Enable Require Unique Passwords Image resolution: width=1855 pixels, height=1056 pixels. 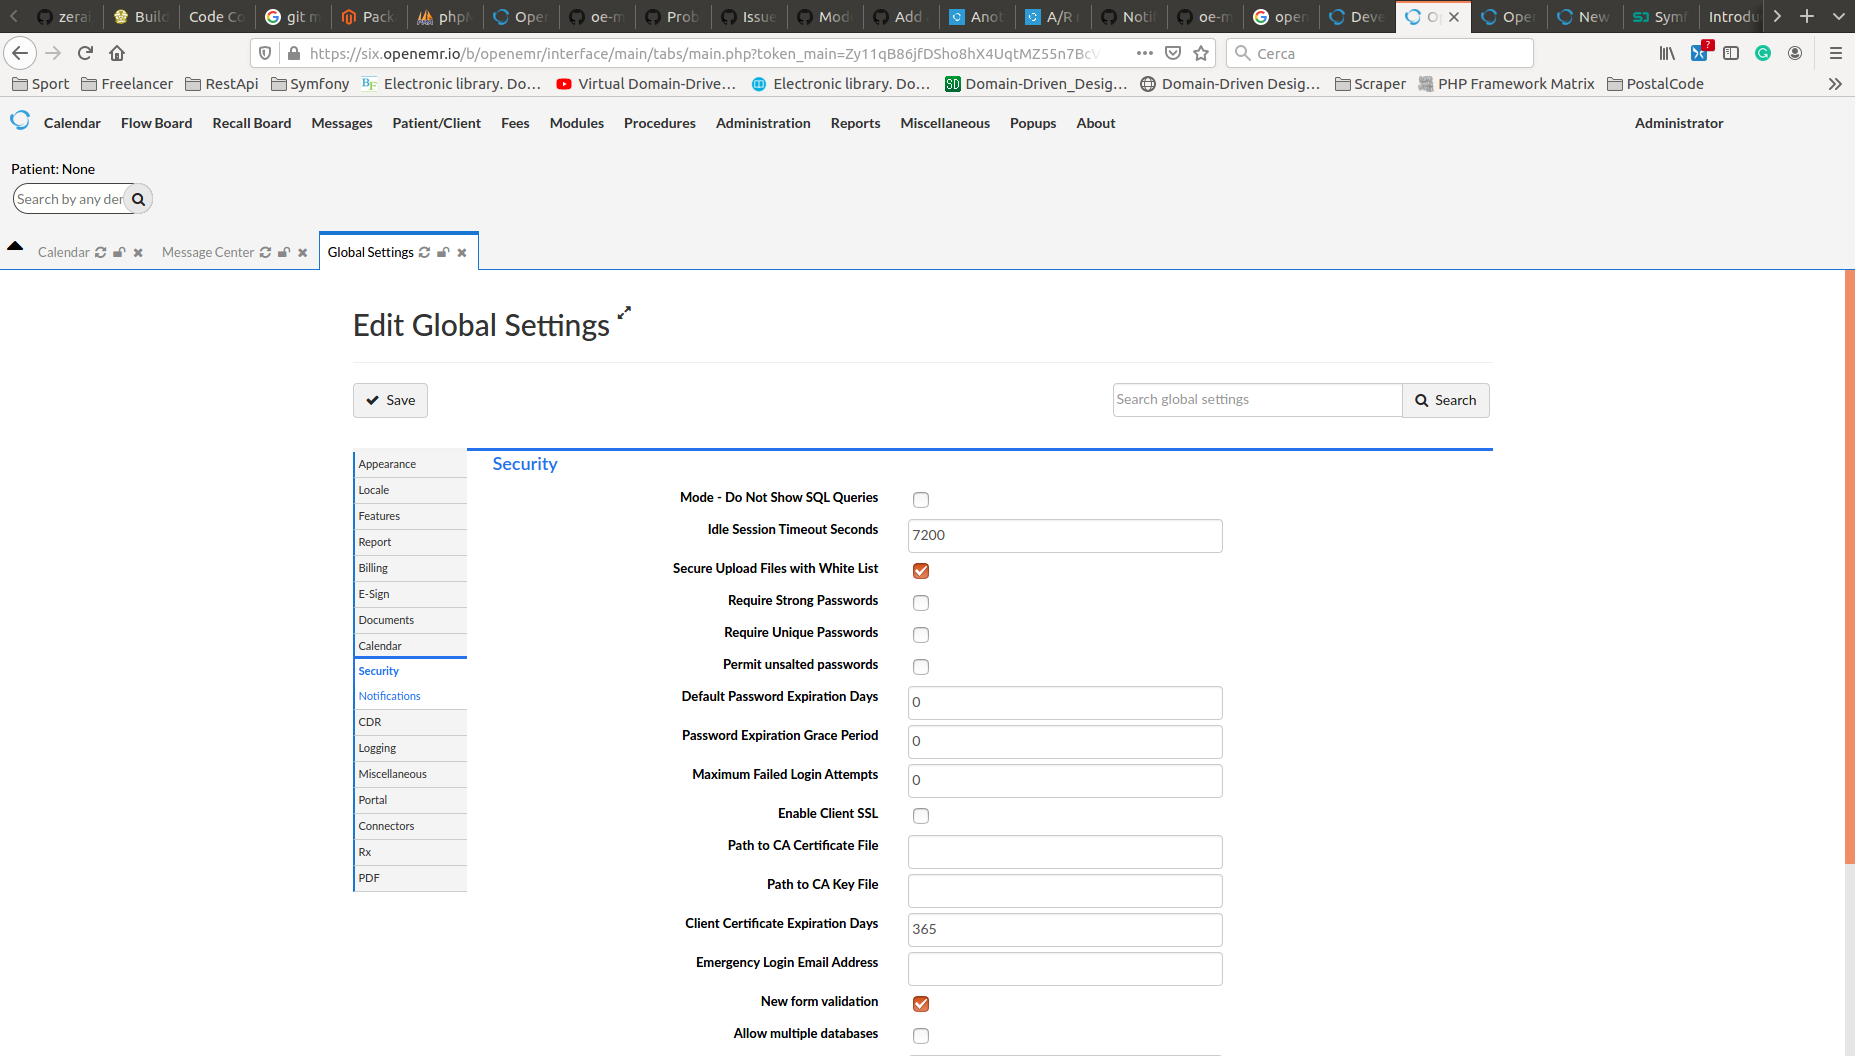click(x=921, y=635)
